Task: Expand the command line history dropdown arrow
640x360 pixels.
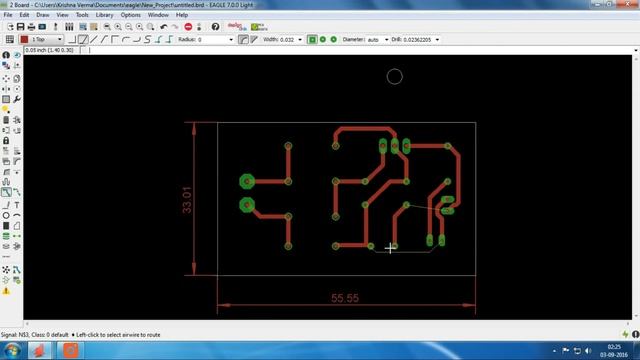Action: pyautogui.click(x=636, y=50)
